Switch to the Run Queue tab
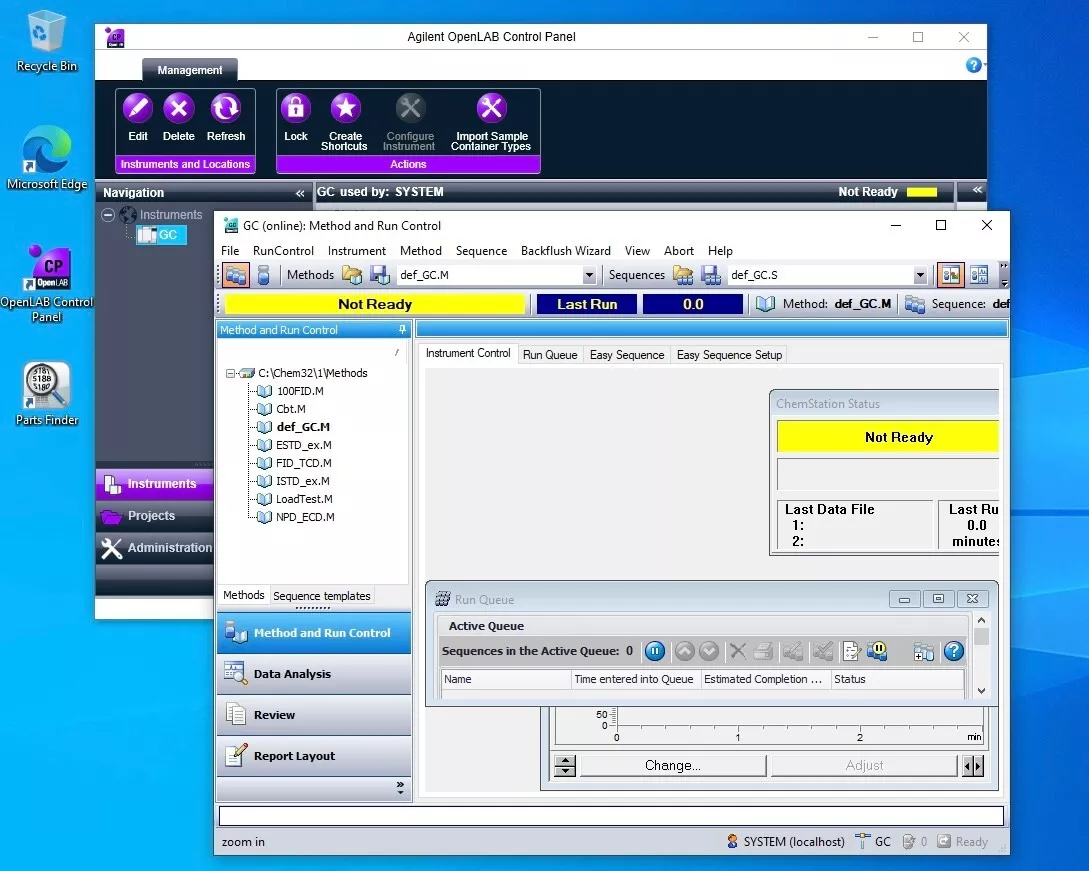Viewport: 1089px width, 871px height. 550,355
